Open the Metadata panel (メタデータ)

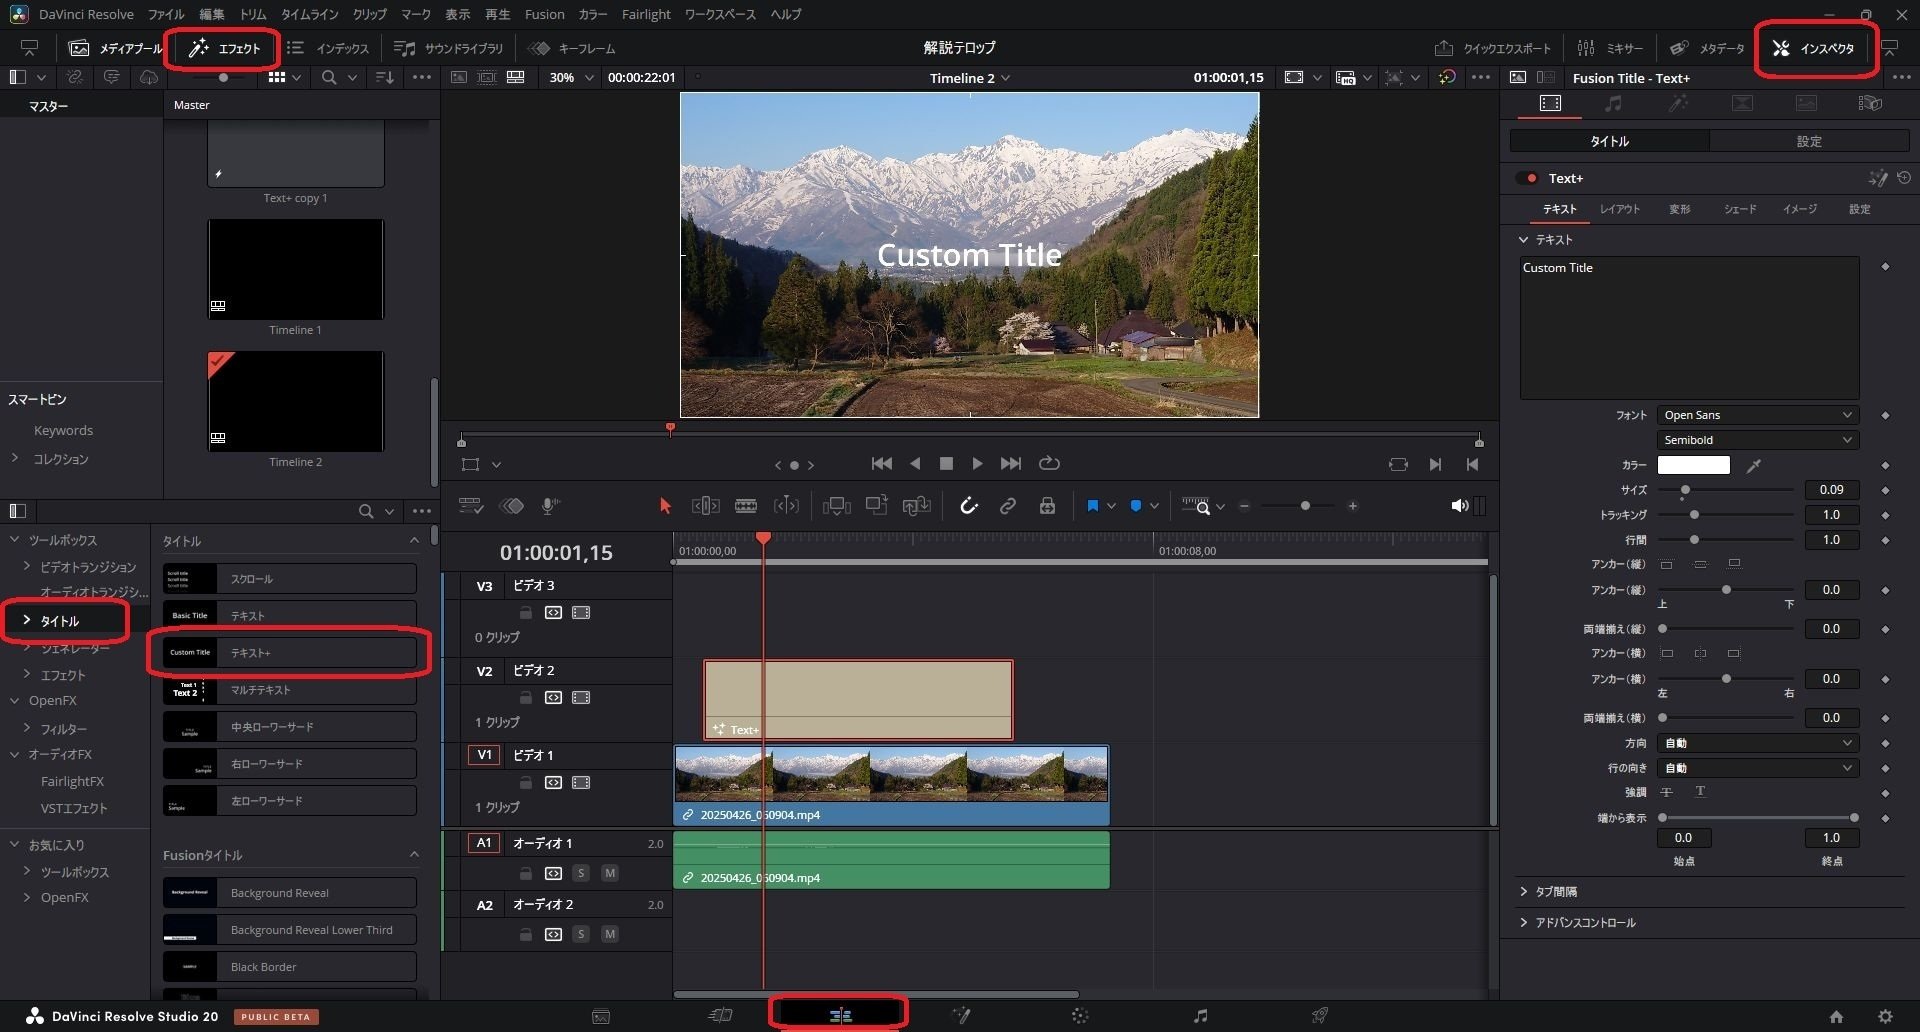pos(1707,48)
